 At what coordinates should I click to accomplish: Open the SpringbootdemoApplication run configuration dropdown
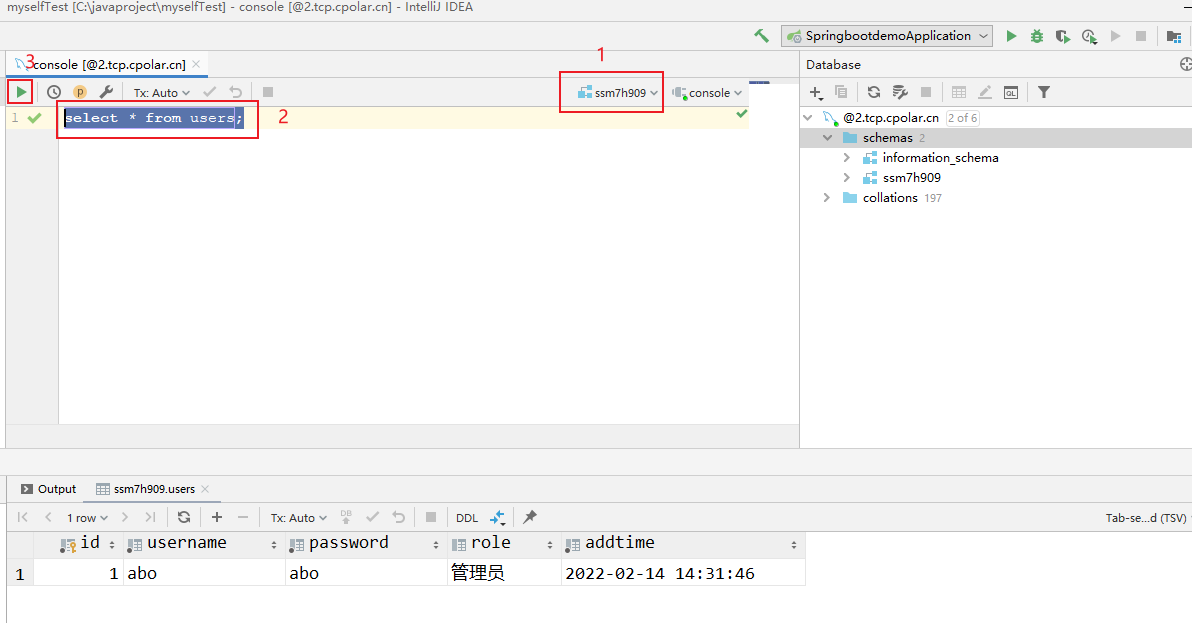pyautogui.click(x=887, y=36)
